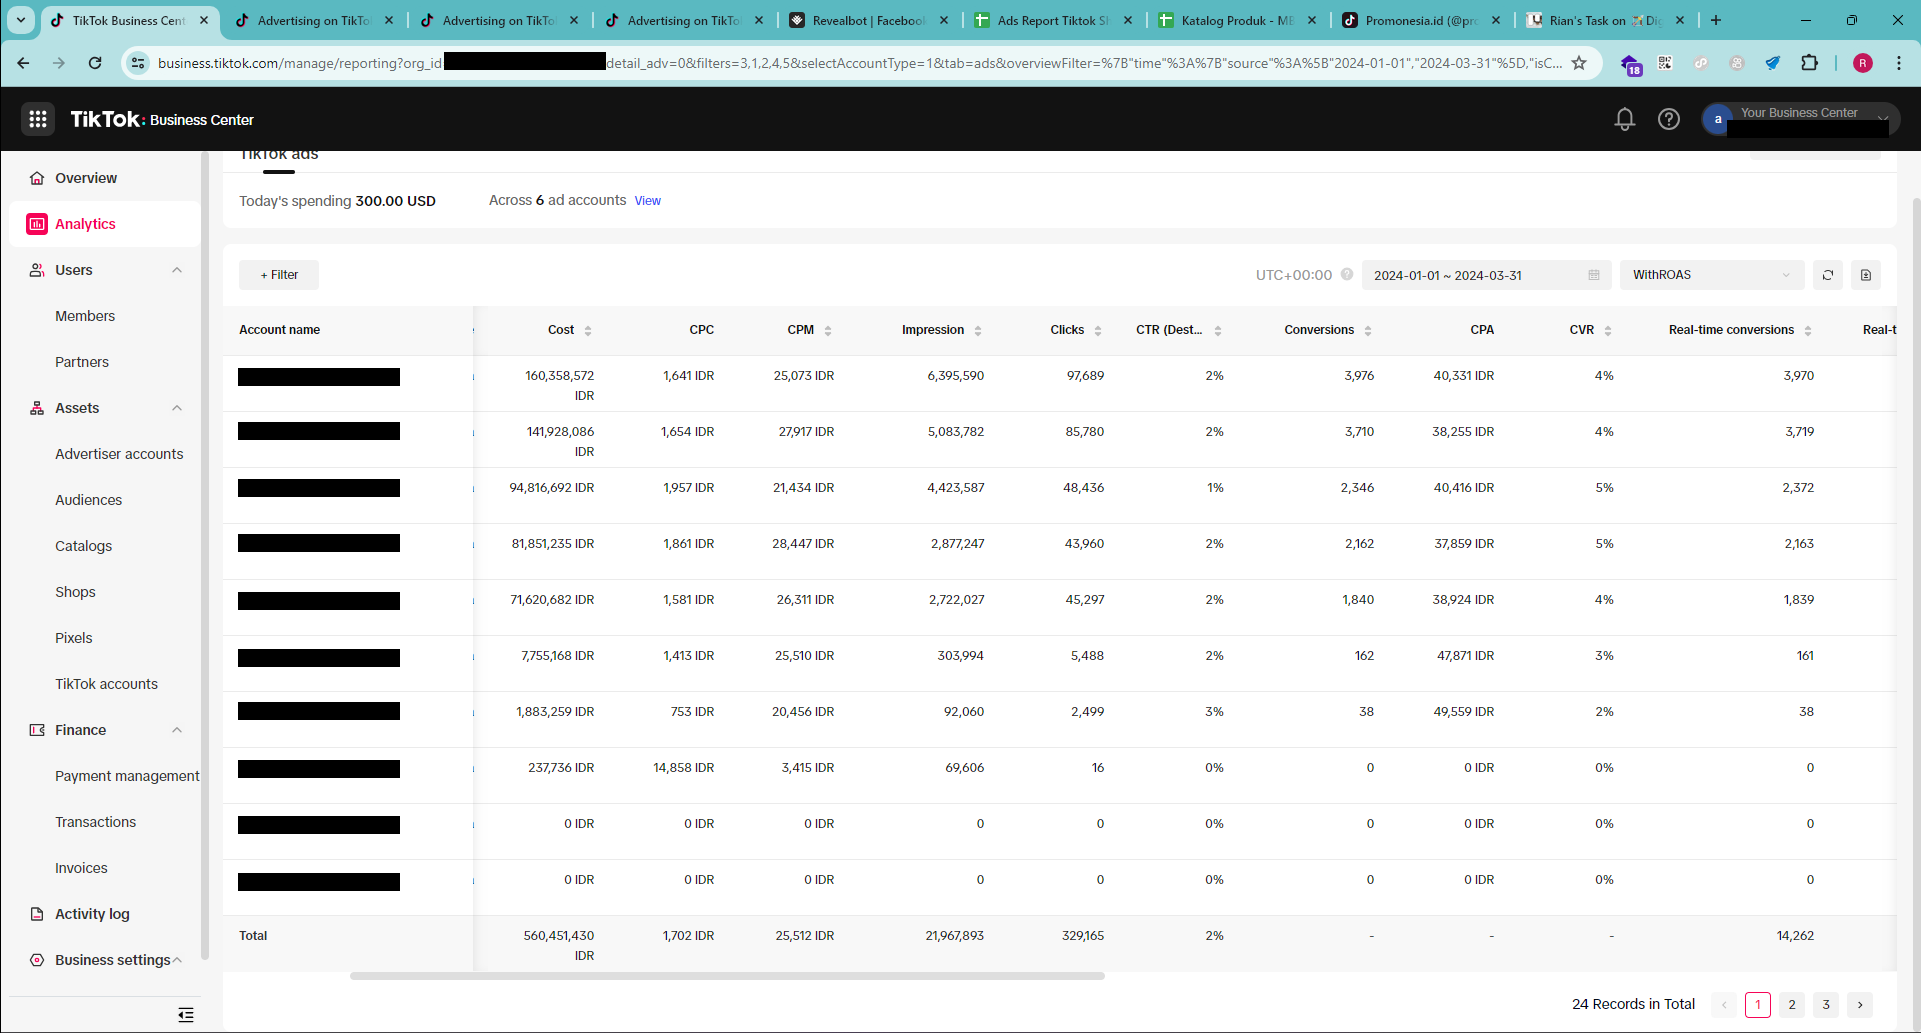
Task: Click the refresh data icon
Action: [1827, 275]
